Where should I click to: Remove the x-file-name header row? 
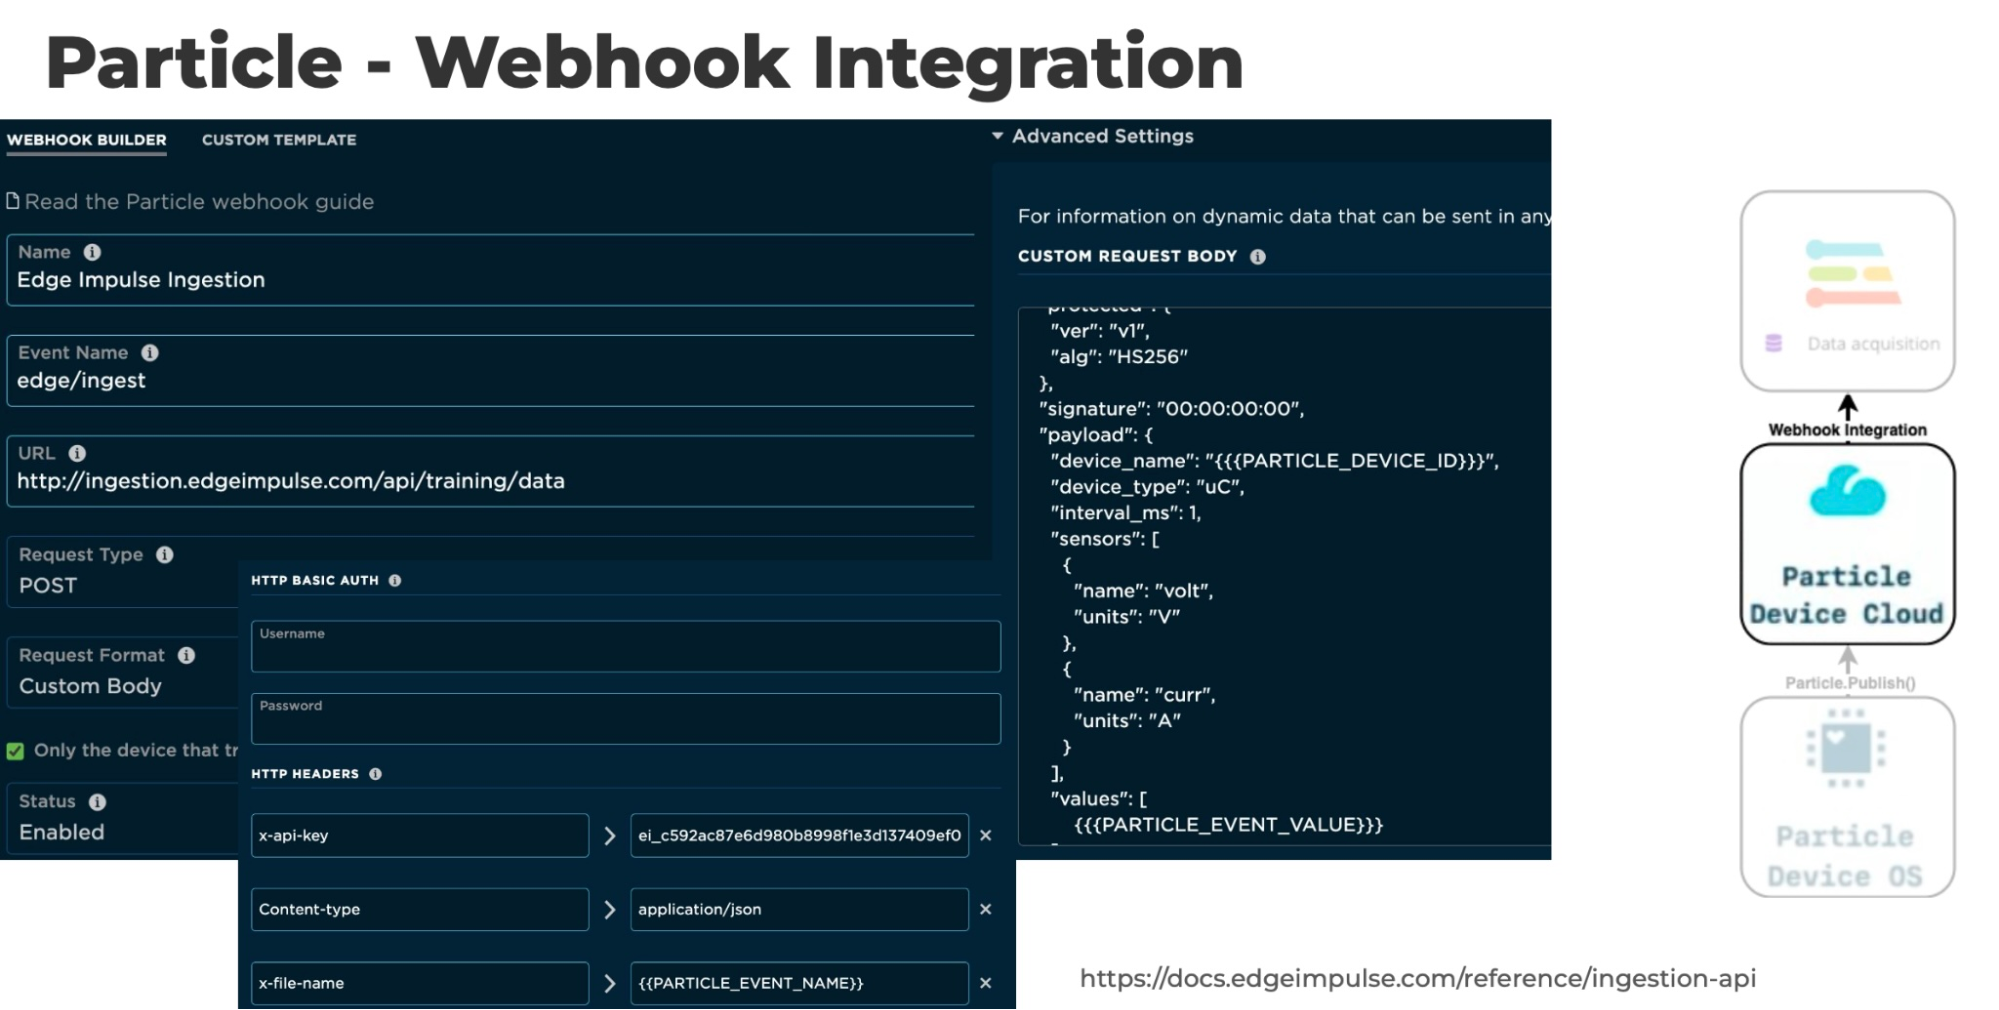click(x=986, y=984)
